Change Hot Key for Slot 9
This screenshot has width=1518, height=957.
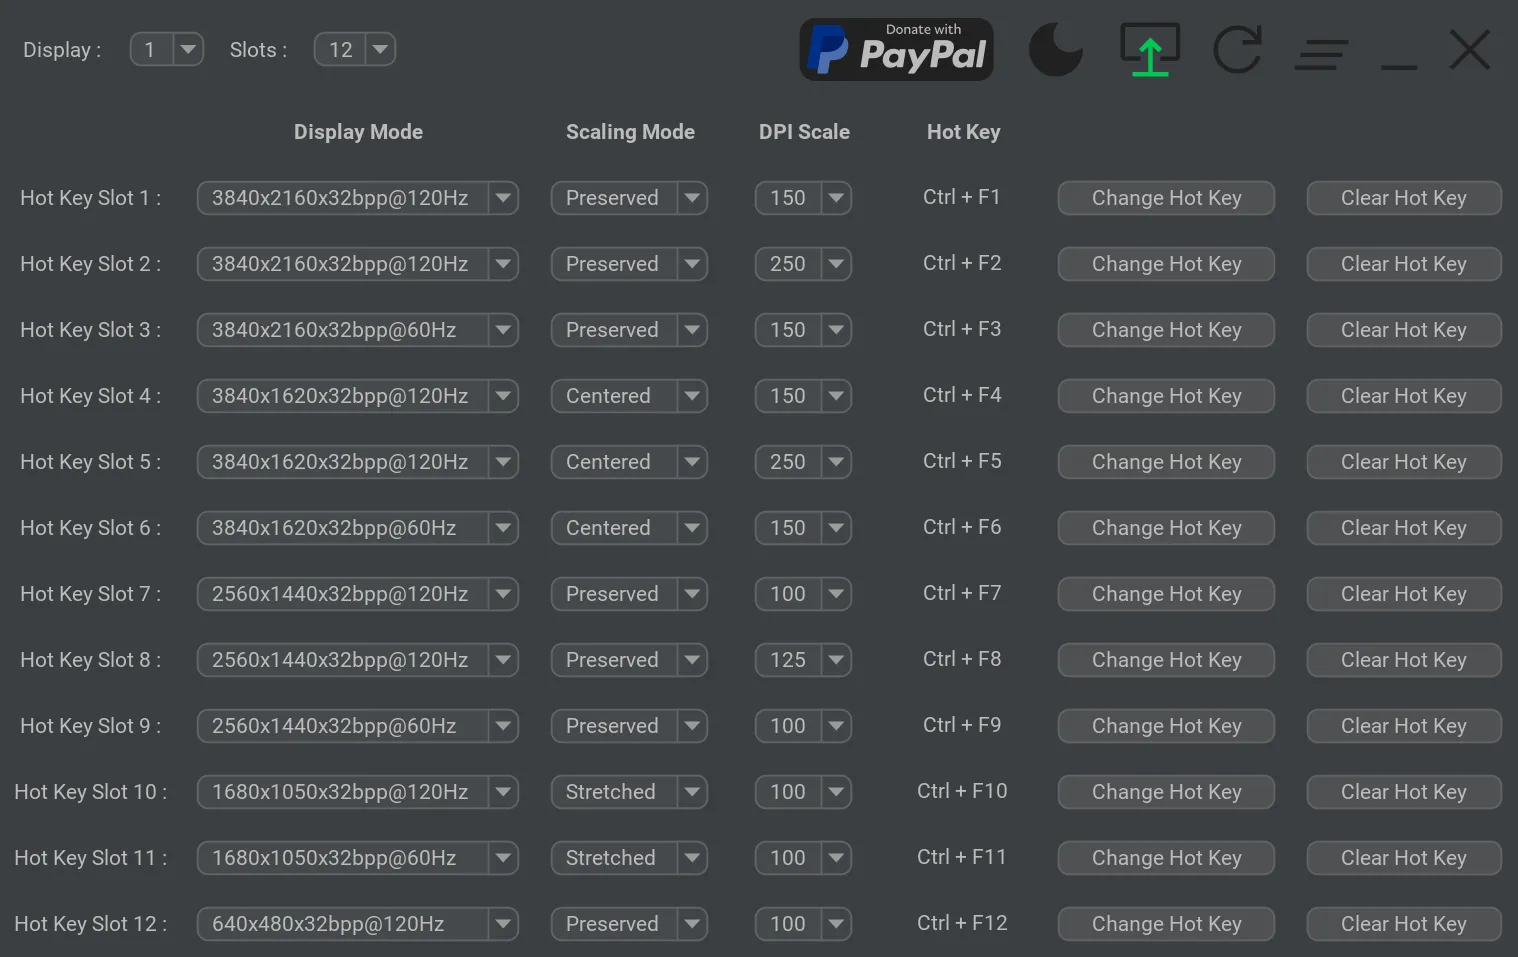coord(1165,725)
